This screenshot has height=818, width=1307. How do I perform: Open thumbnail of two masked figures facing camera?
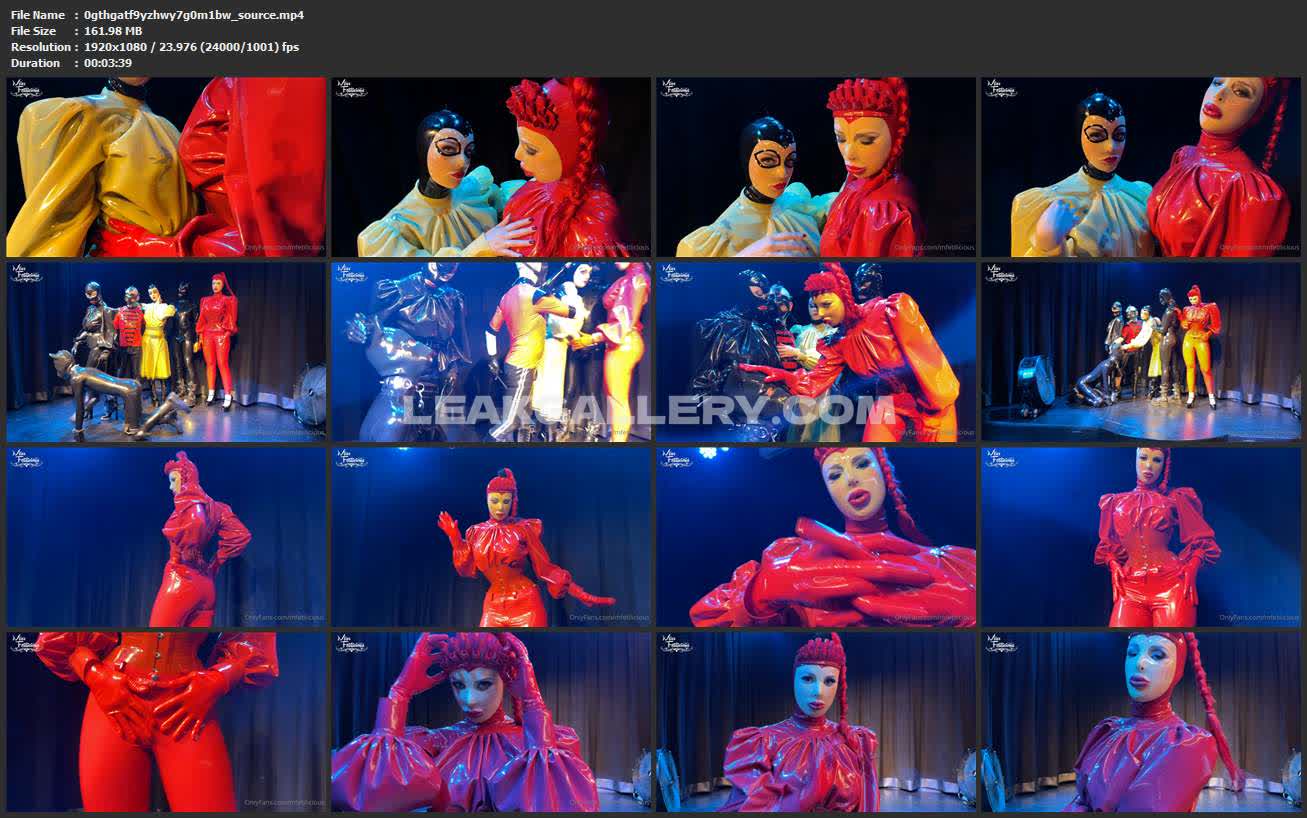pyautogui.click(x=1140, y=167)
